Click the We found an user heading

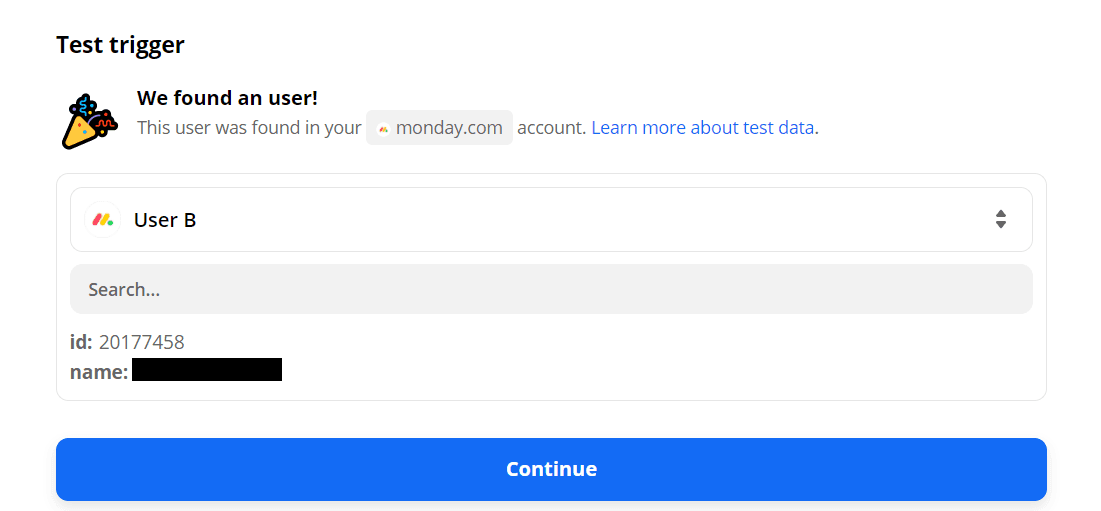227,98
